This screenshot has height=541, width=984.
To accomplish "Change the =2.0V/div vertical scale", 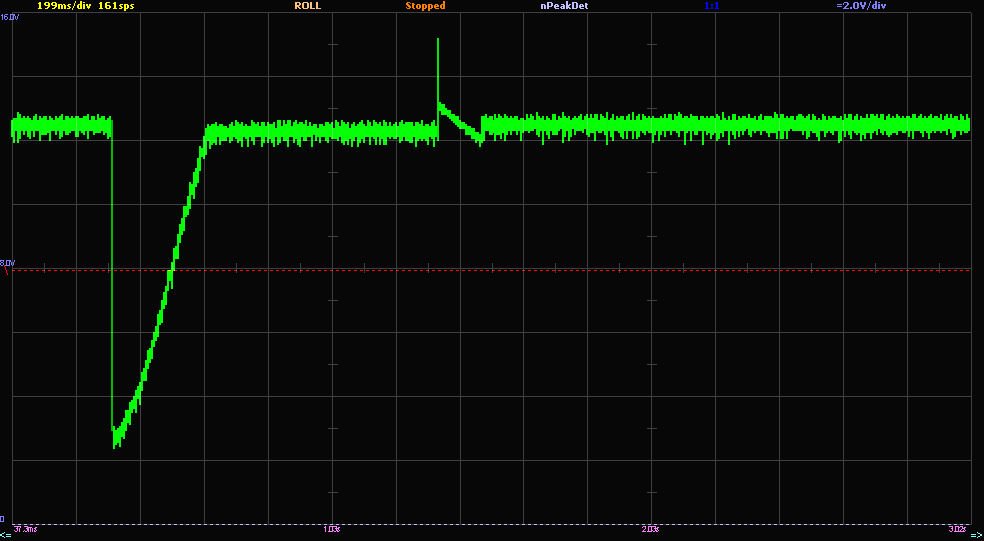I will click(x=861, y=6).
